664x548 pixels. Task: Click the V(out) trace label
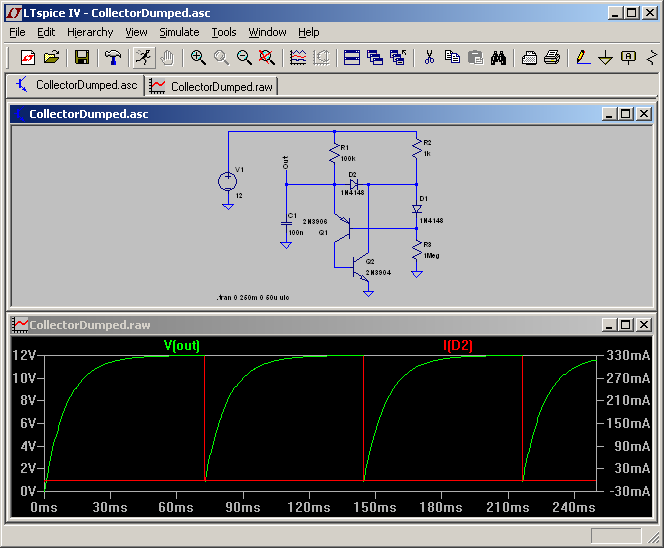coord(182,346)
